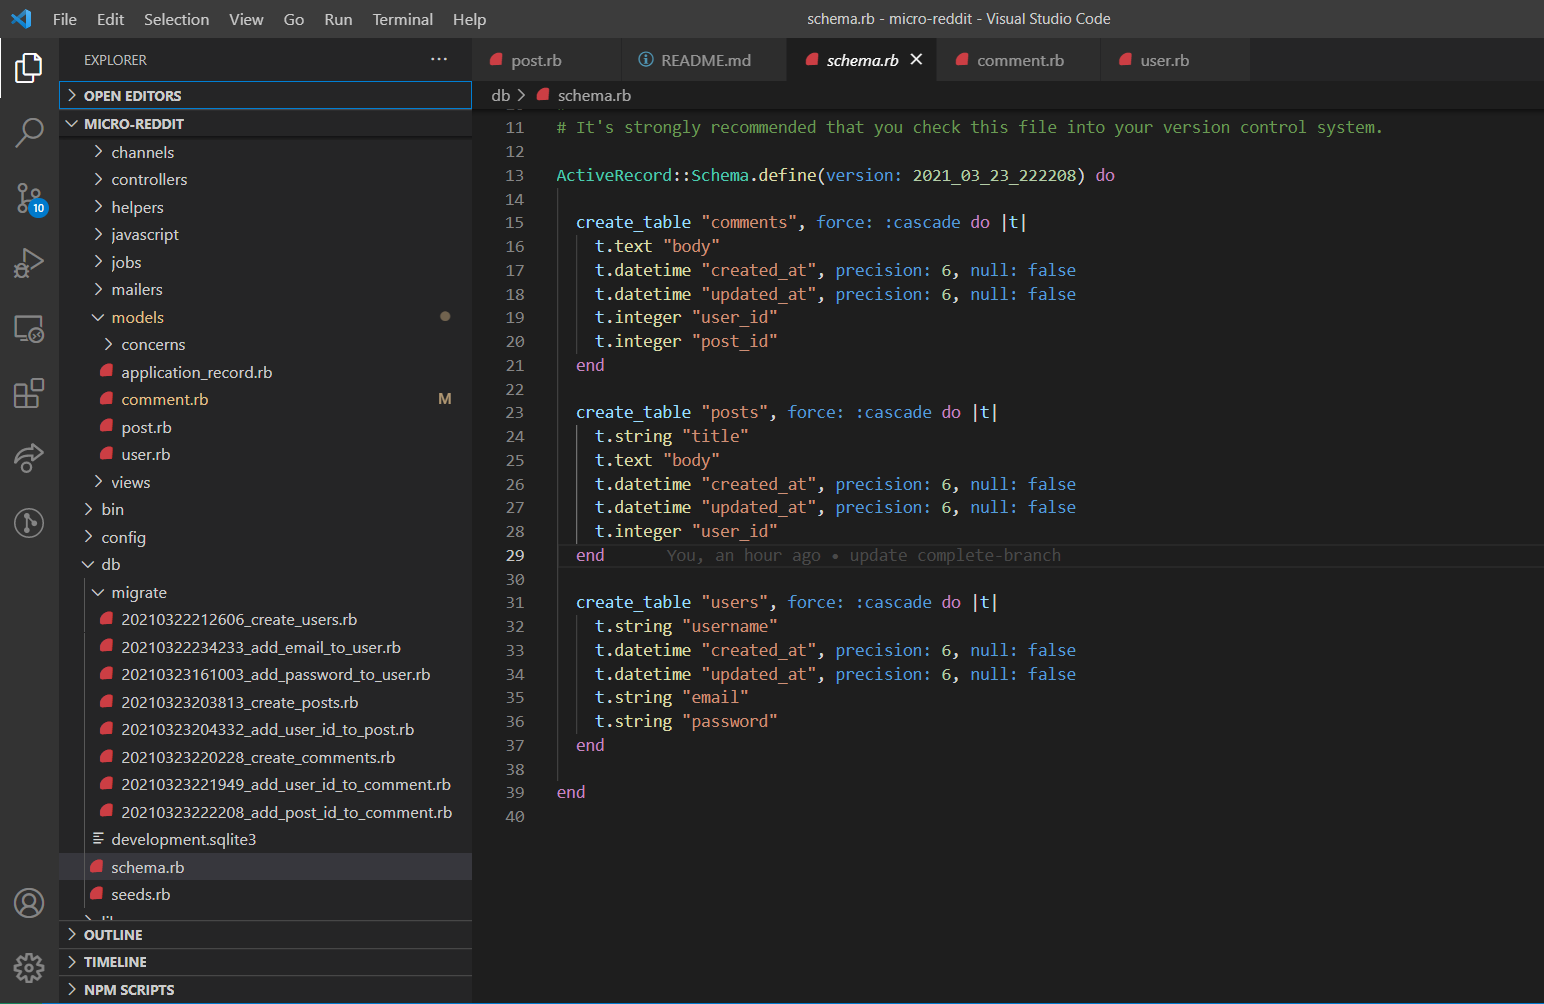This screenshot has height=1004, width=1544.
Task: Open the Search view icon
Action: (29, 132)
